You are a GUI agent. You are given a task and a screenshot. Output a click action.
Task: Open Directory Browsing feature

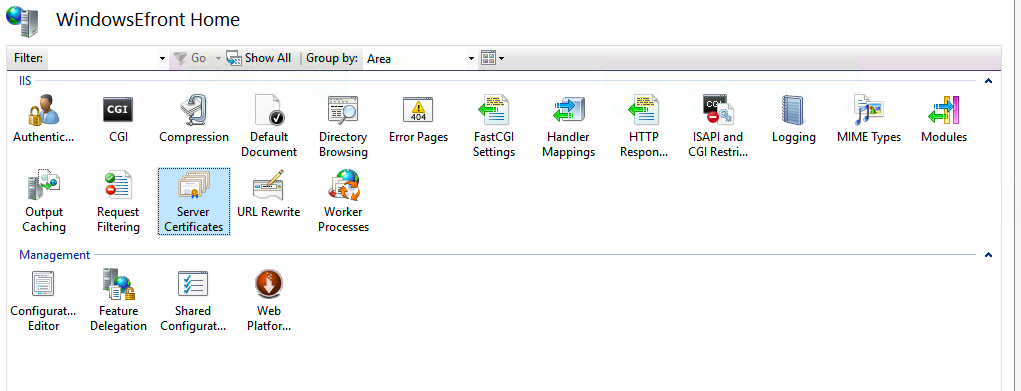tap(343, 127)
